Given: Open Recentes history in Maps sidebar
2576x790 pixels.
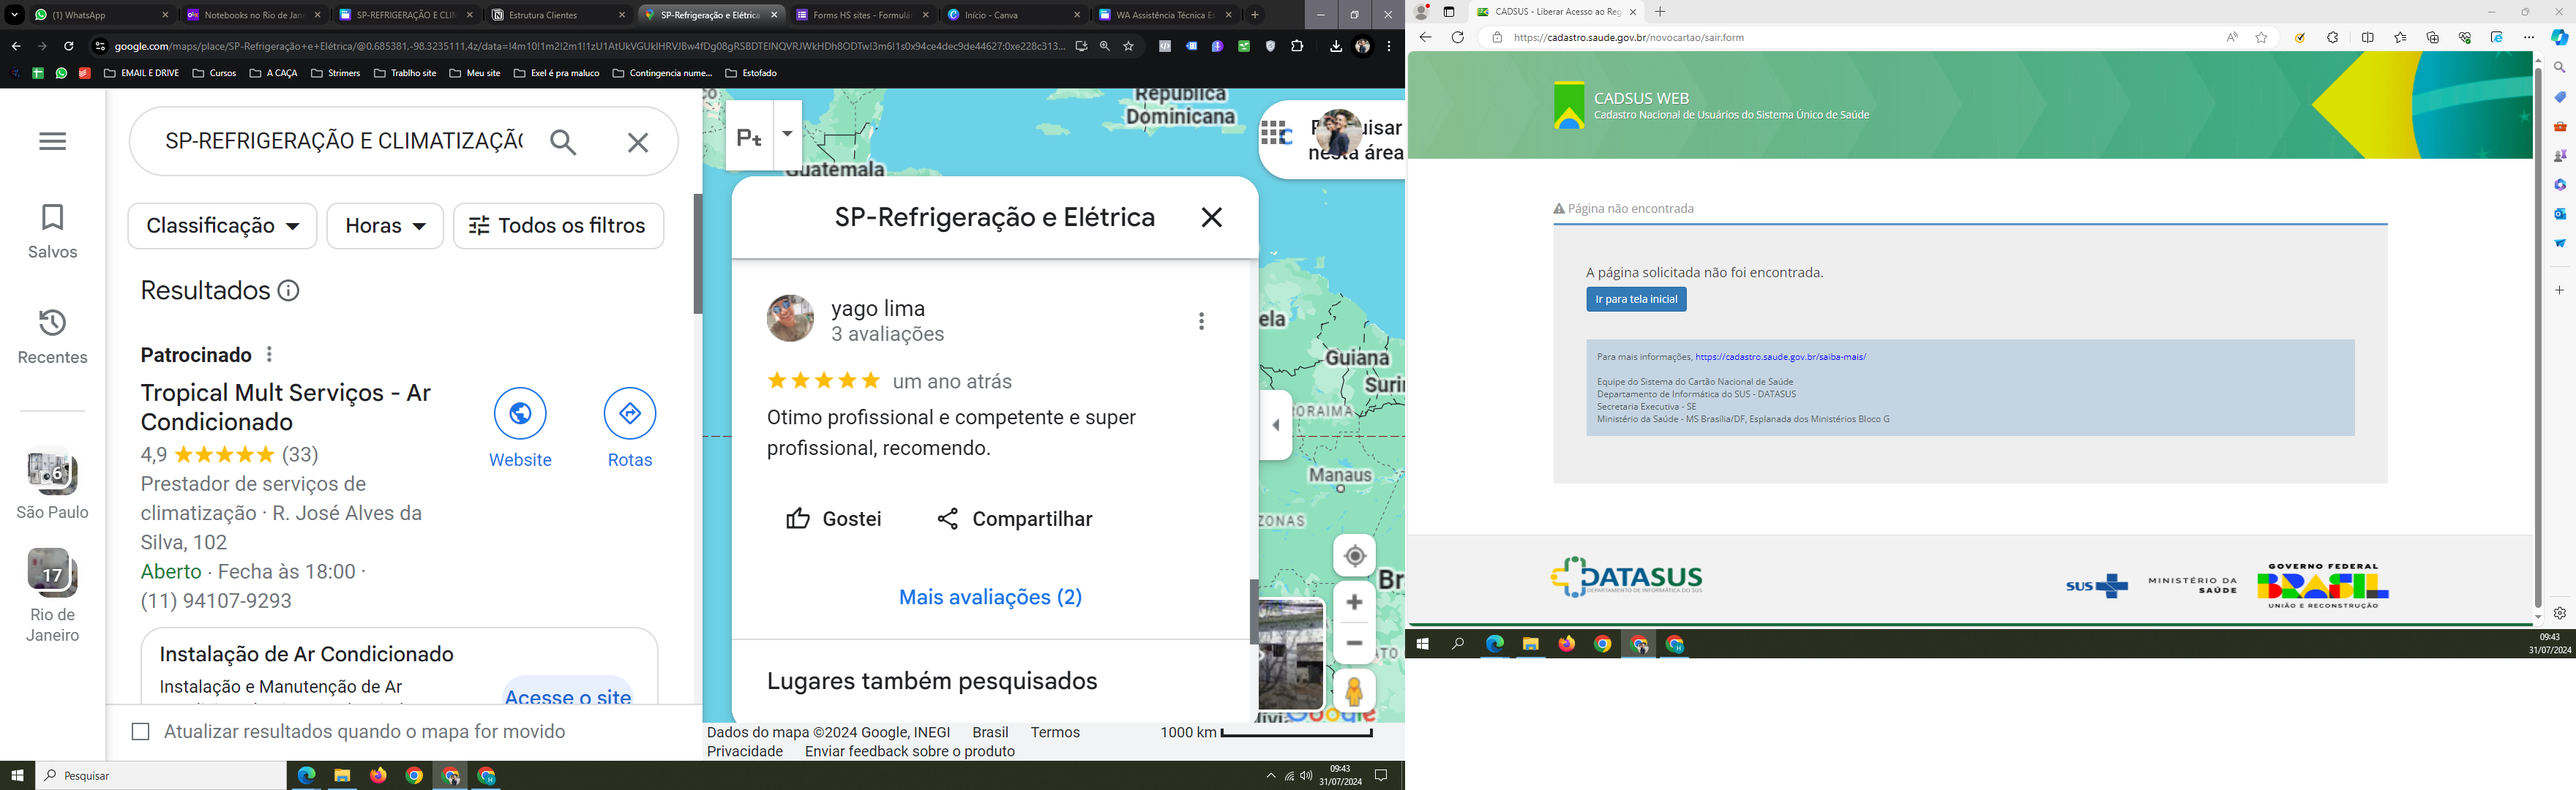Looking at the screenshot, I should [52, 336].
